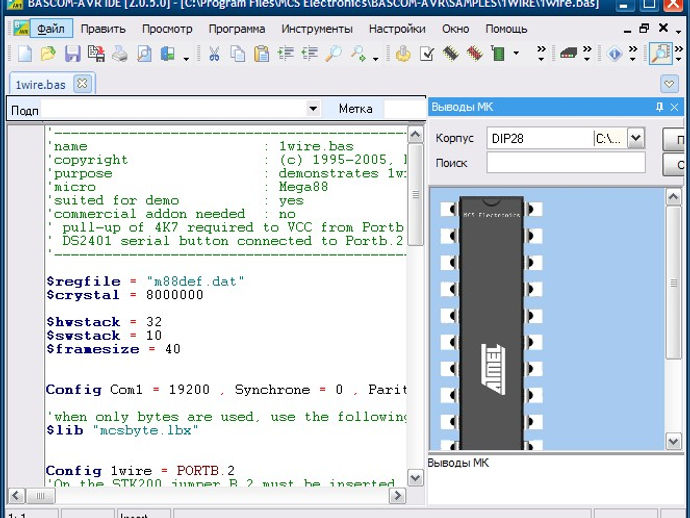The image size is (690, 518).
Task: Expand toolbar overflow after programmer icon
Action: (x=541, y=53)
